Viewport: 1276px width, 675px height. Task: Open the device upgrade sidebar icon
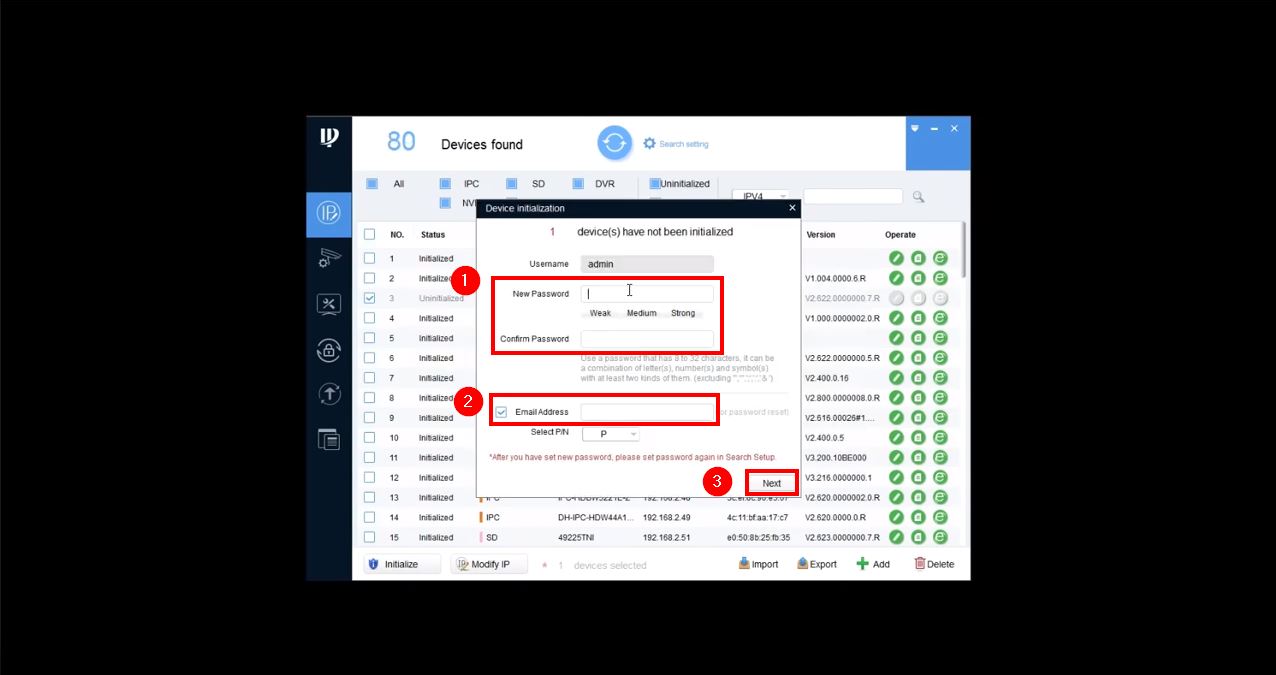[x=329, y=394]
